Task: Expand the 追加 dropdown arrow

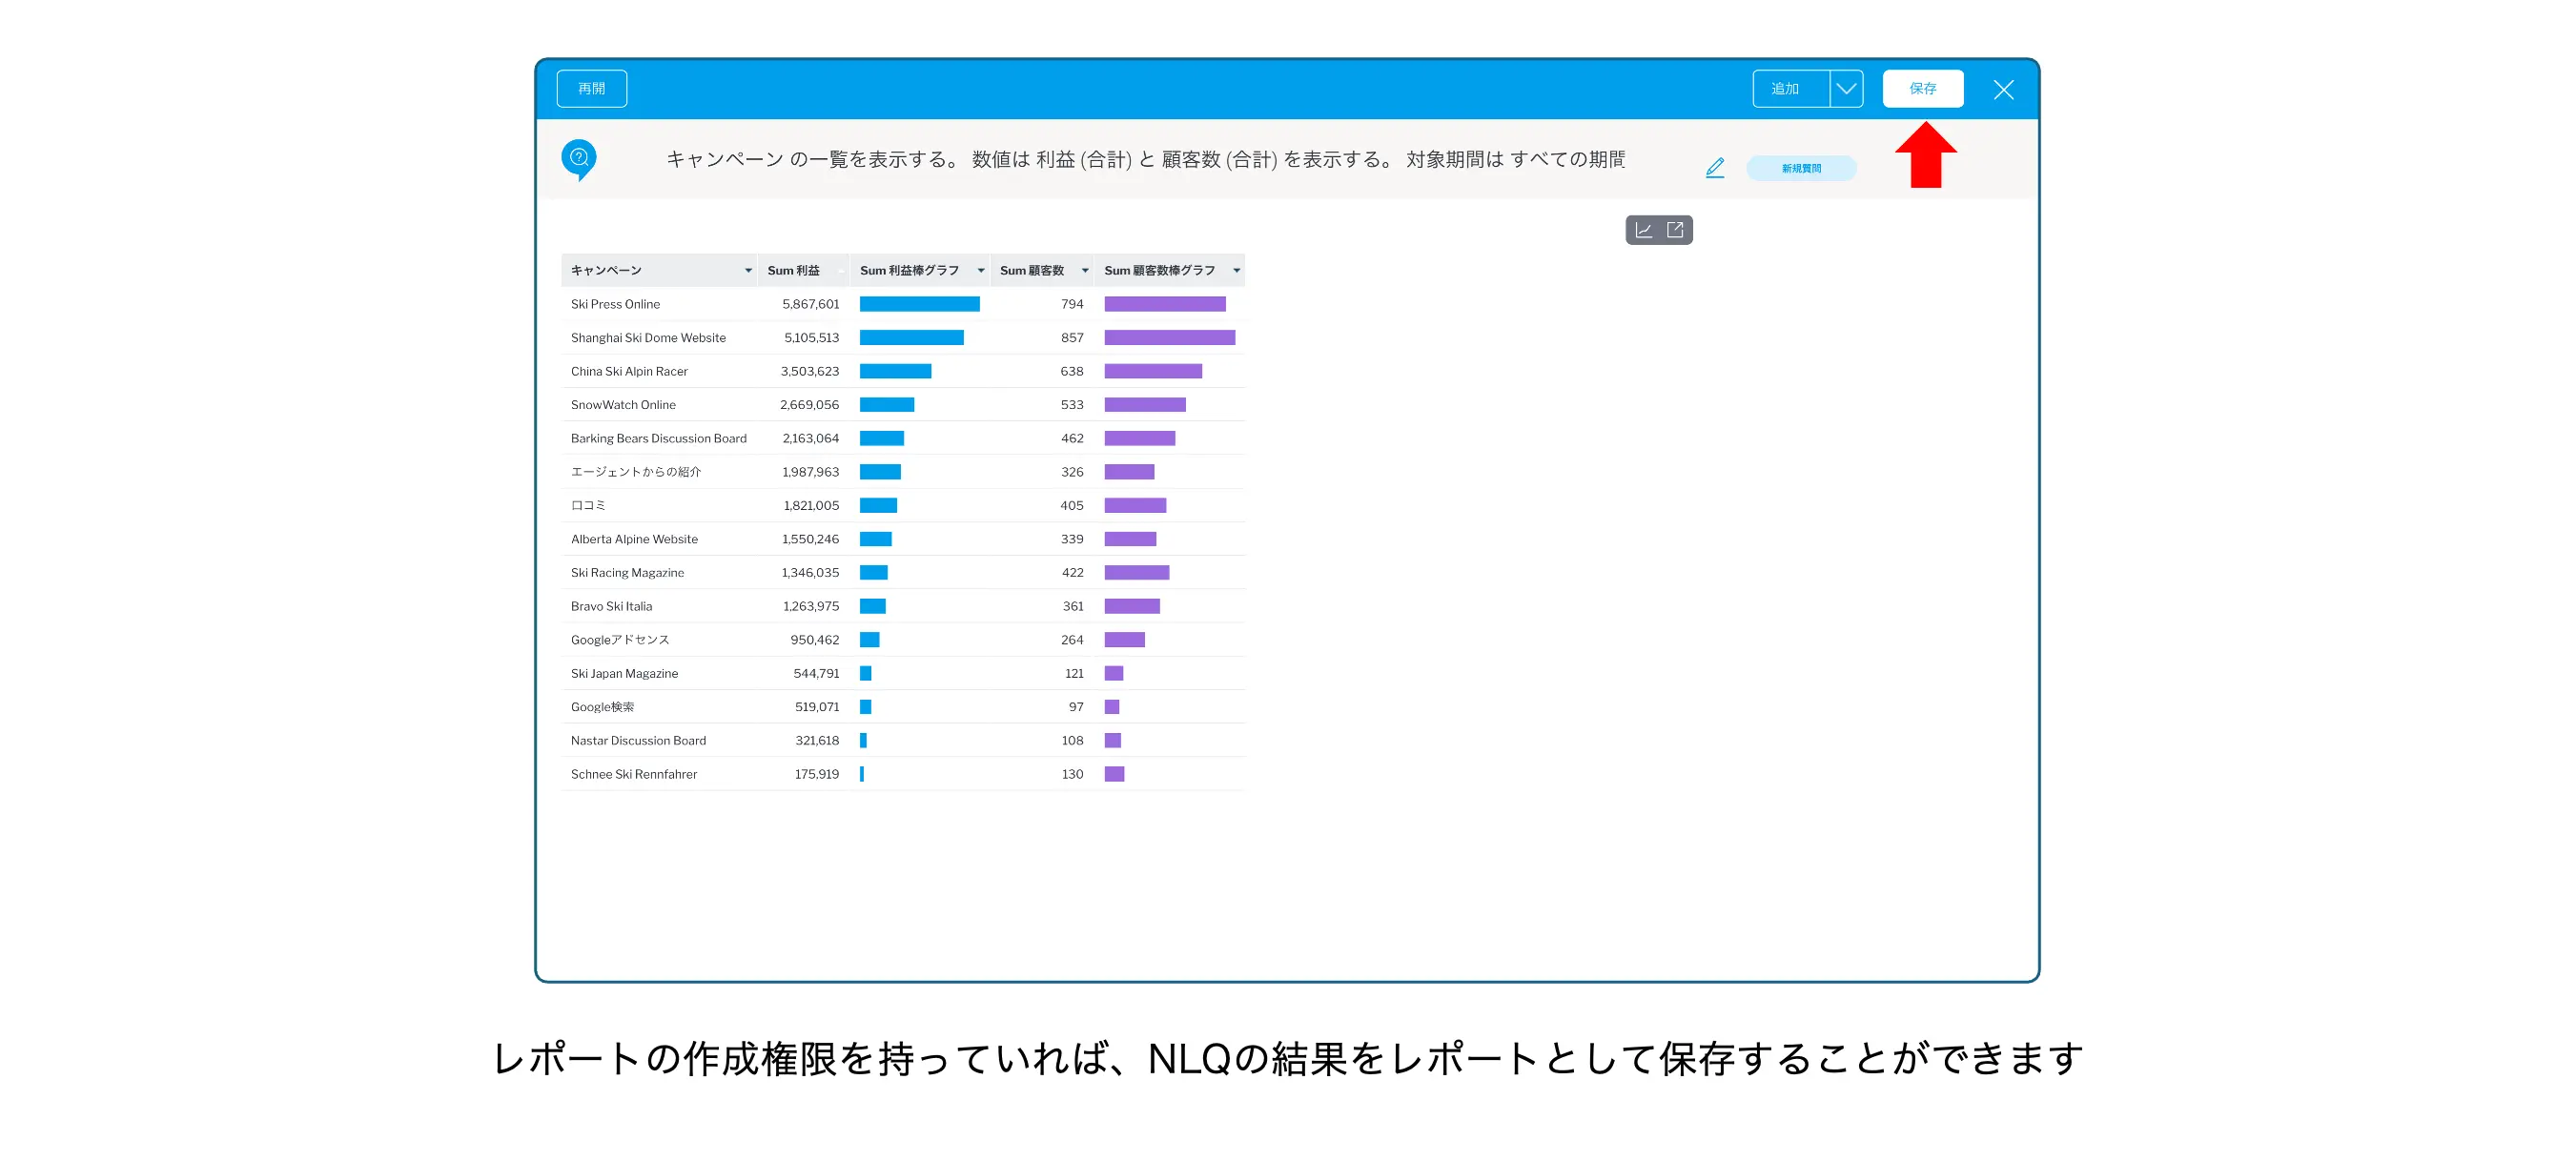Action: pyautogui.click(x=1846, y=89)
